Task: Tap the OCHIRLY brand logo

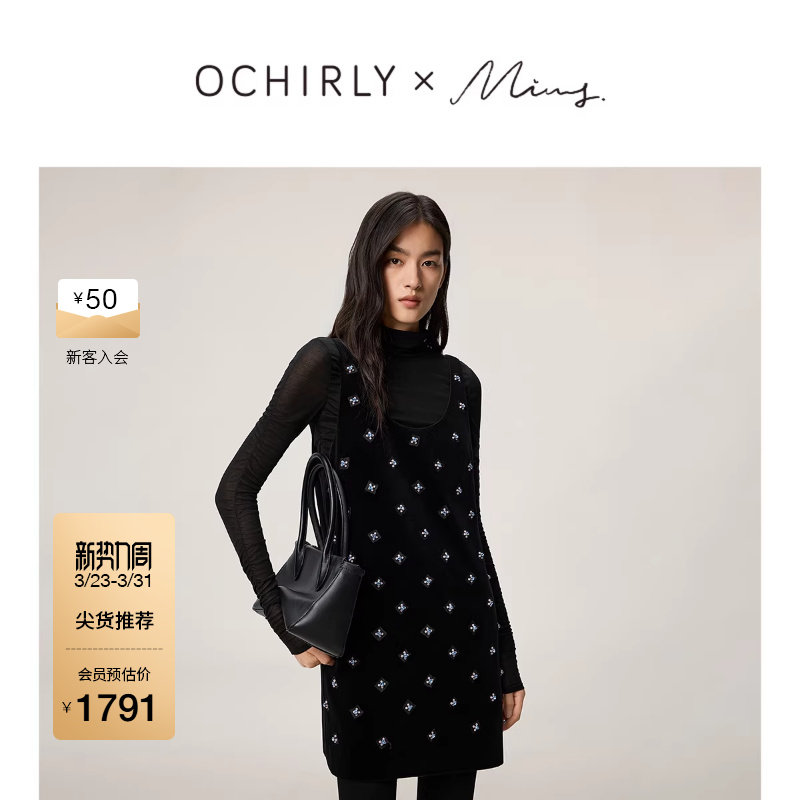Action: tap(295, 81)
